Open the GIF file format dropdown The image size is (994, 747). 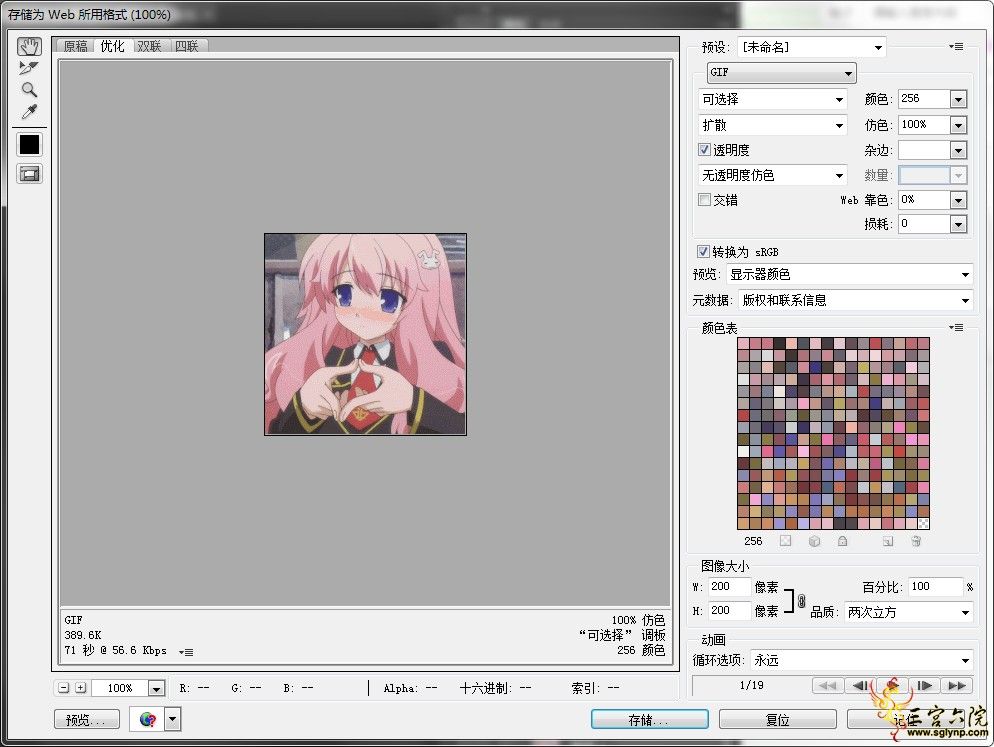point(782,72)
